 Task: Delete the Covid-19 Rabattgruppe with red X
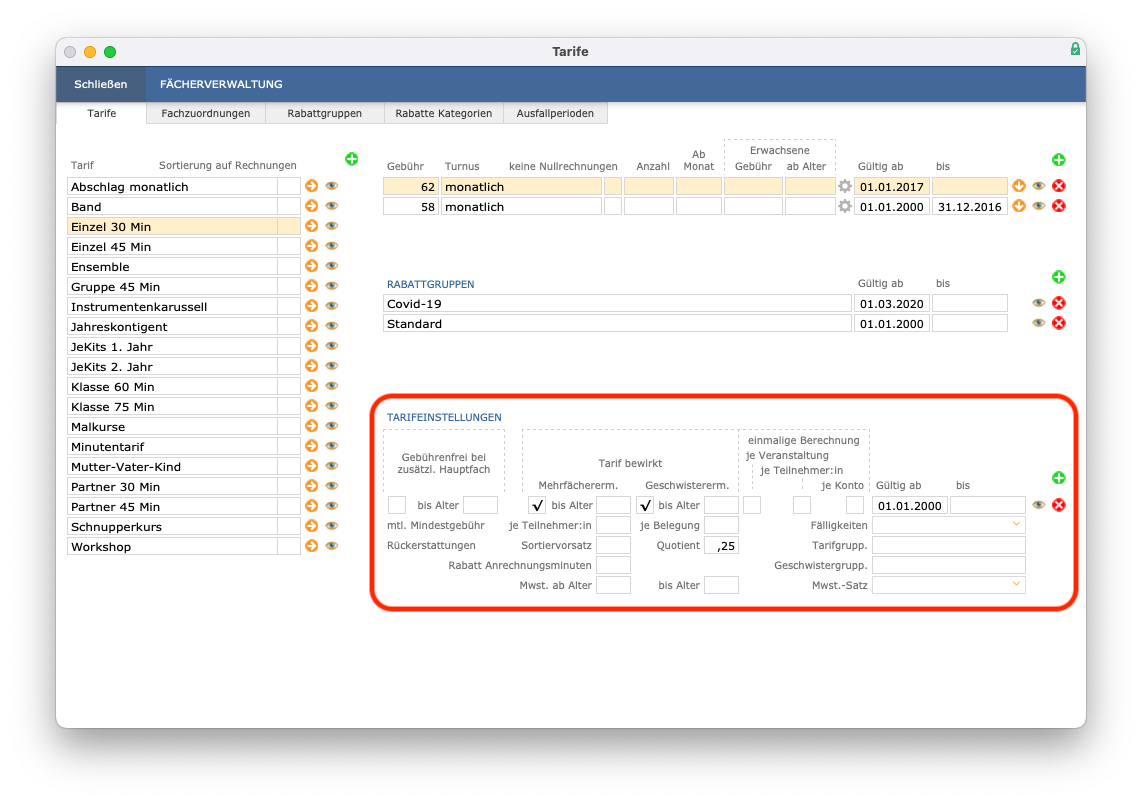pos(1059,303)
